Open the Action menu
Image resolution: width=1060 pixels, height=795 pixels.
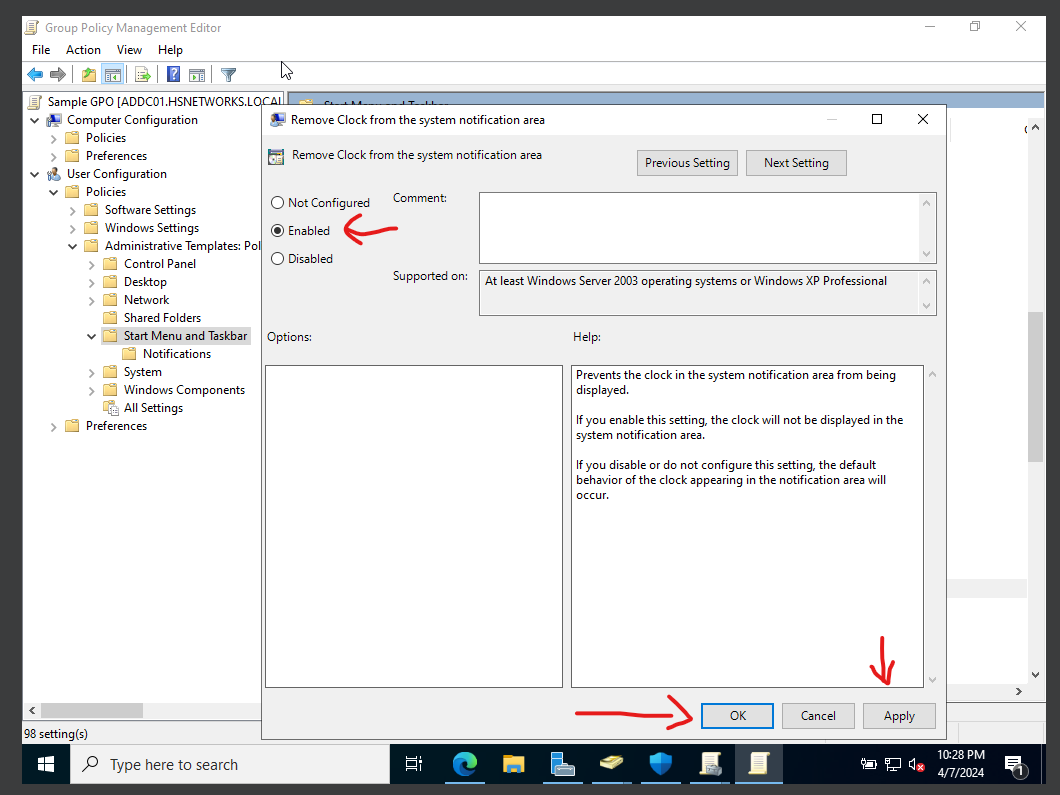83,49
